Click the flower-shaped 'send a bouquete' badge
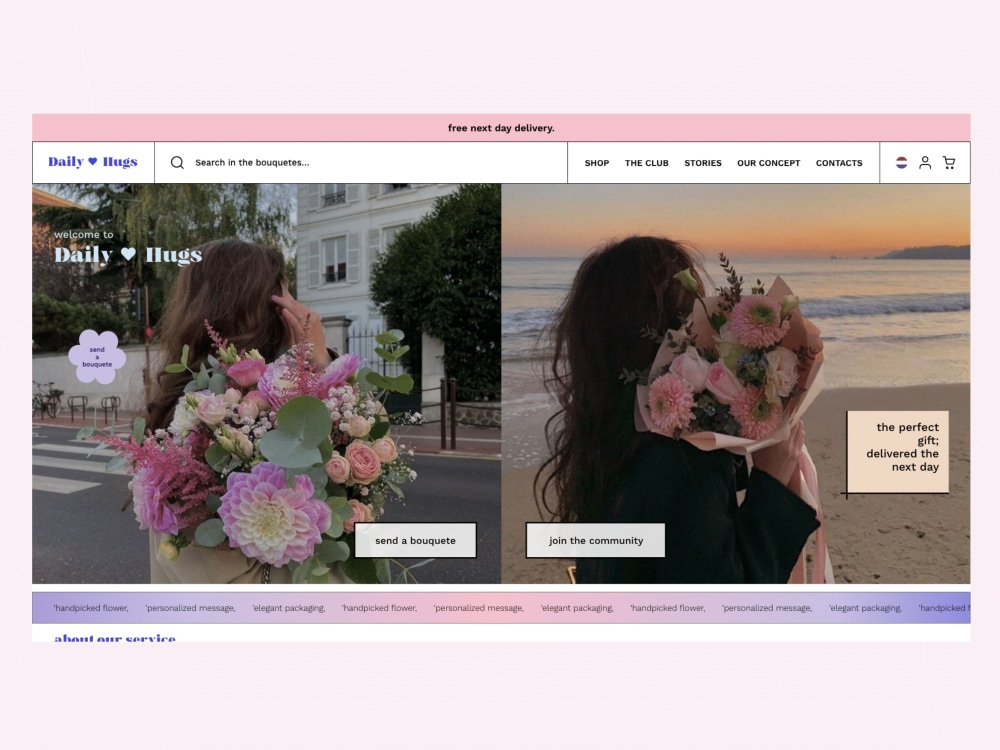 97,357
